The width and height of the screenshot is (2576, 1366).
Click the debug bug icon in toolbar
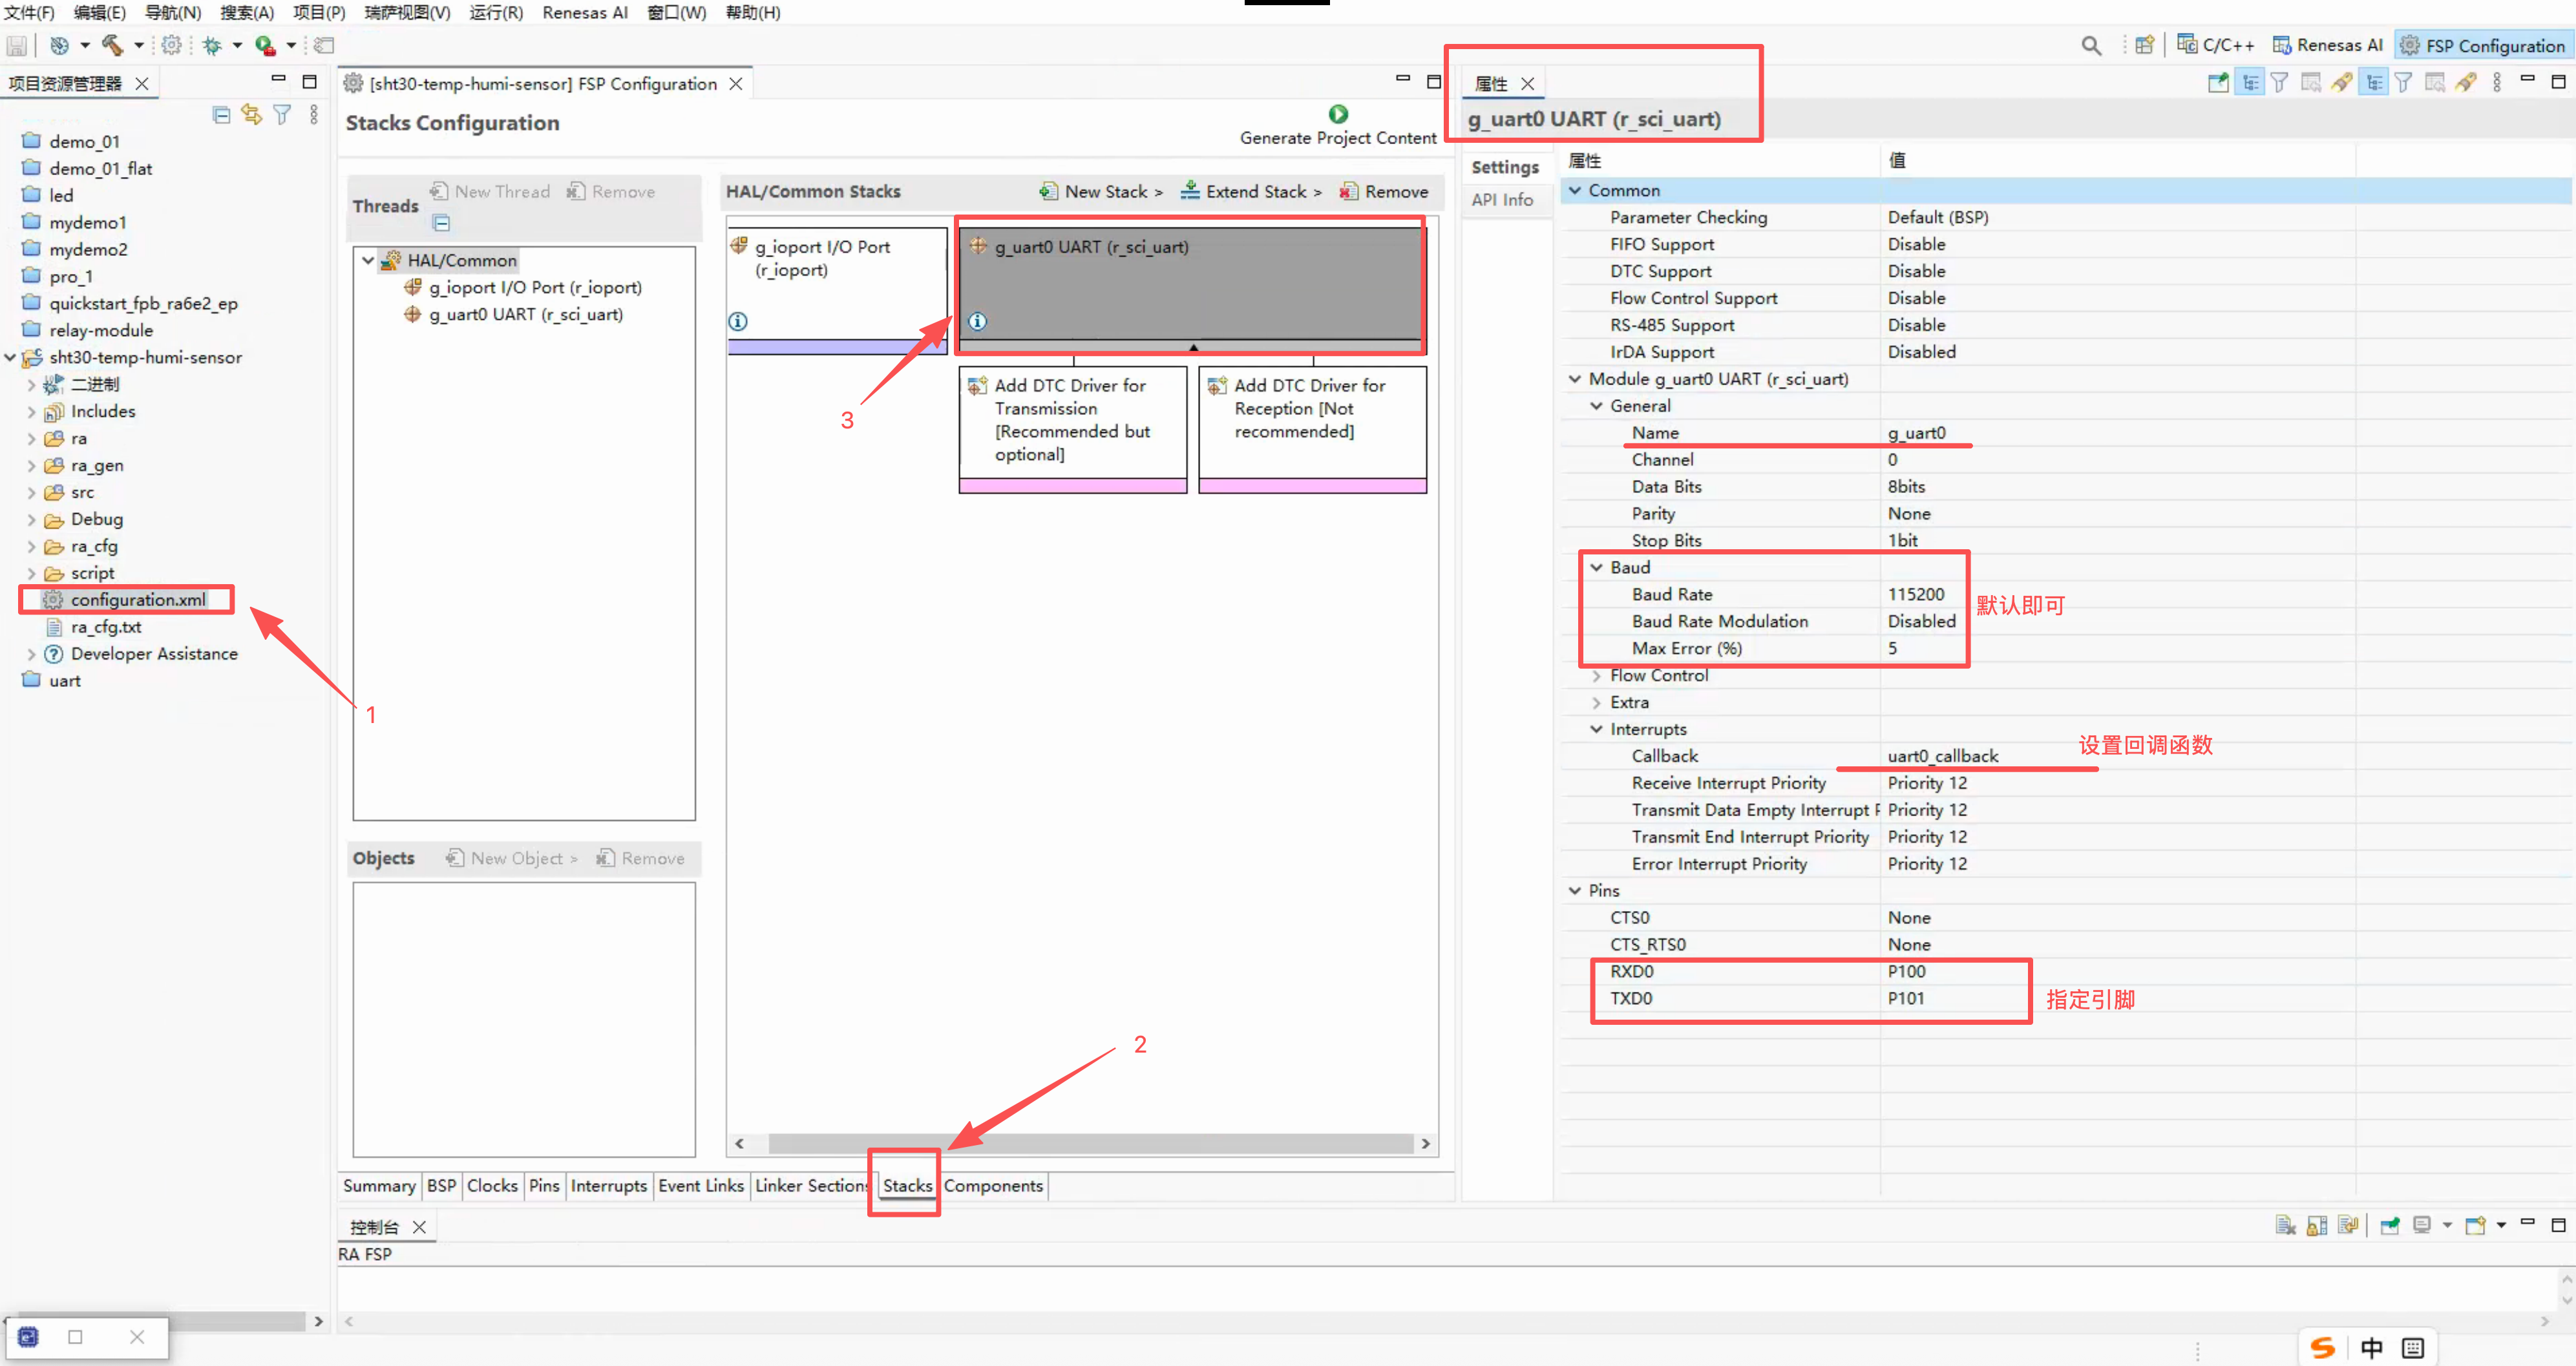[x=212, y=45]
